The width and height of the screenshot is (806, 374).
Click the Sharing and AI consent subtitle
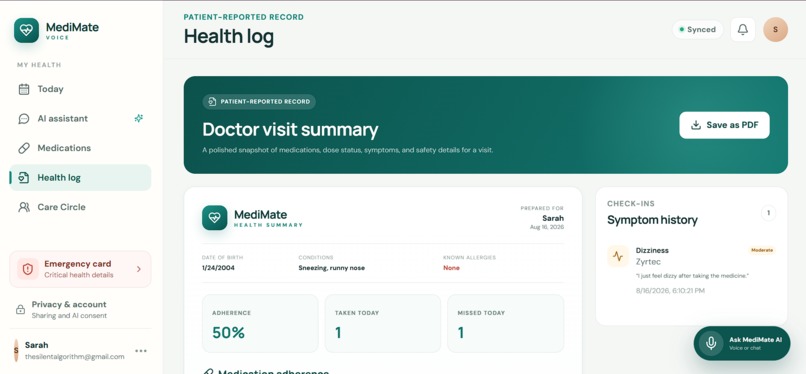click(x=69, y=315)
